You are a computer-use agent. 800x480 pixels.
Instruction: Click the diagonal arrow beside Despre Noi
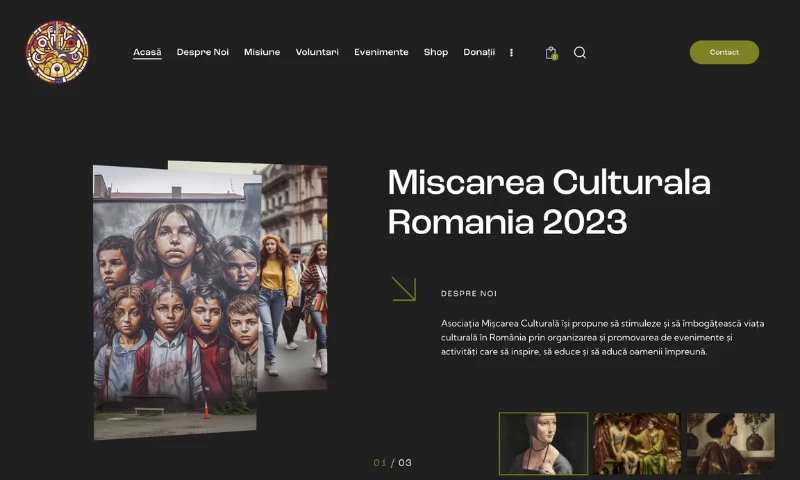(403, 289)
